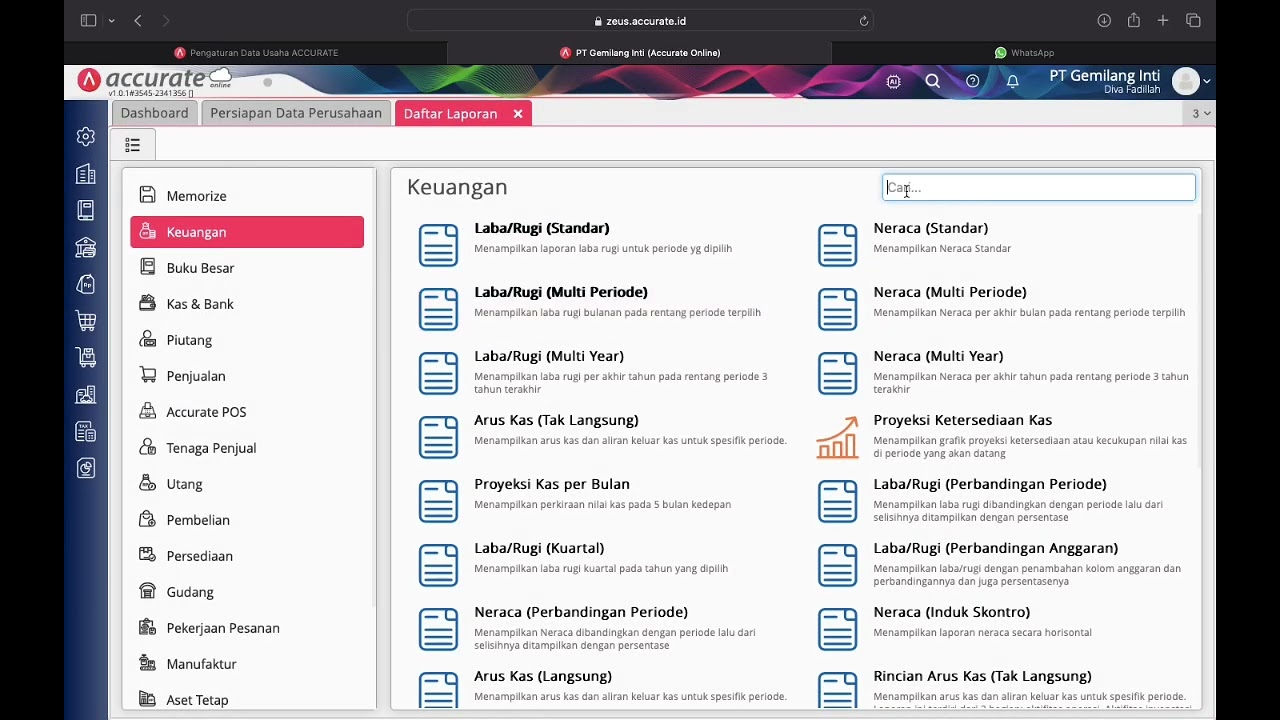Open a new Safari tab with plus
The width and height of the screenshot is (1280, 720).
tap(1163, 21)
